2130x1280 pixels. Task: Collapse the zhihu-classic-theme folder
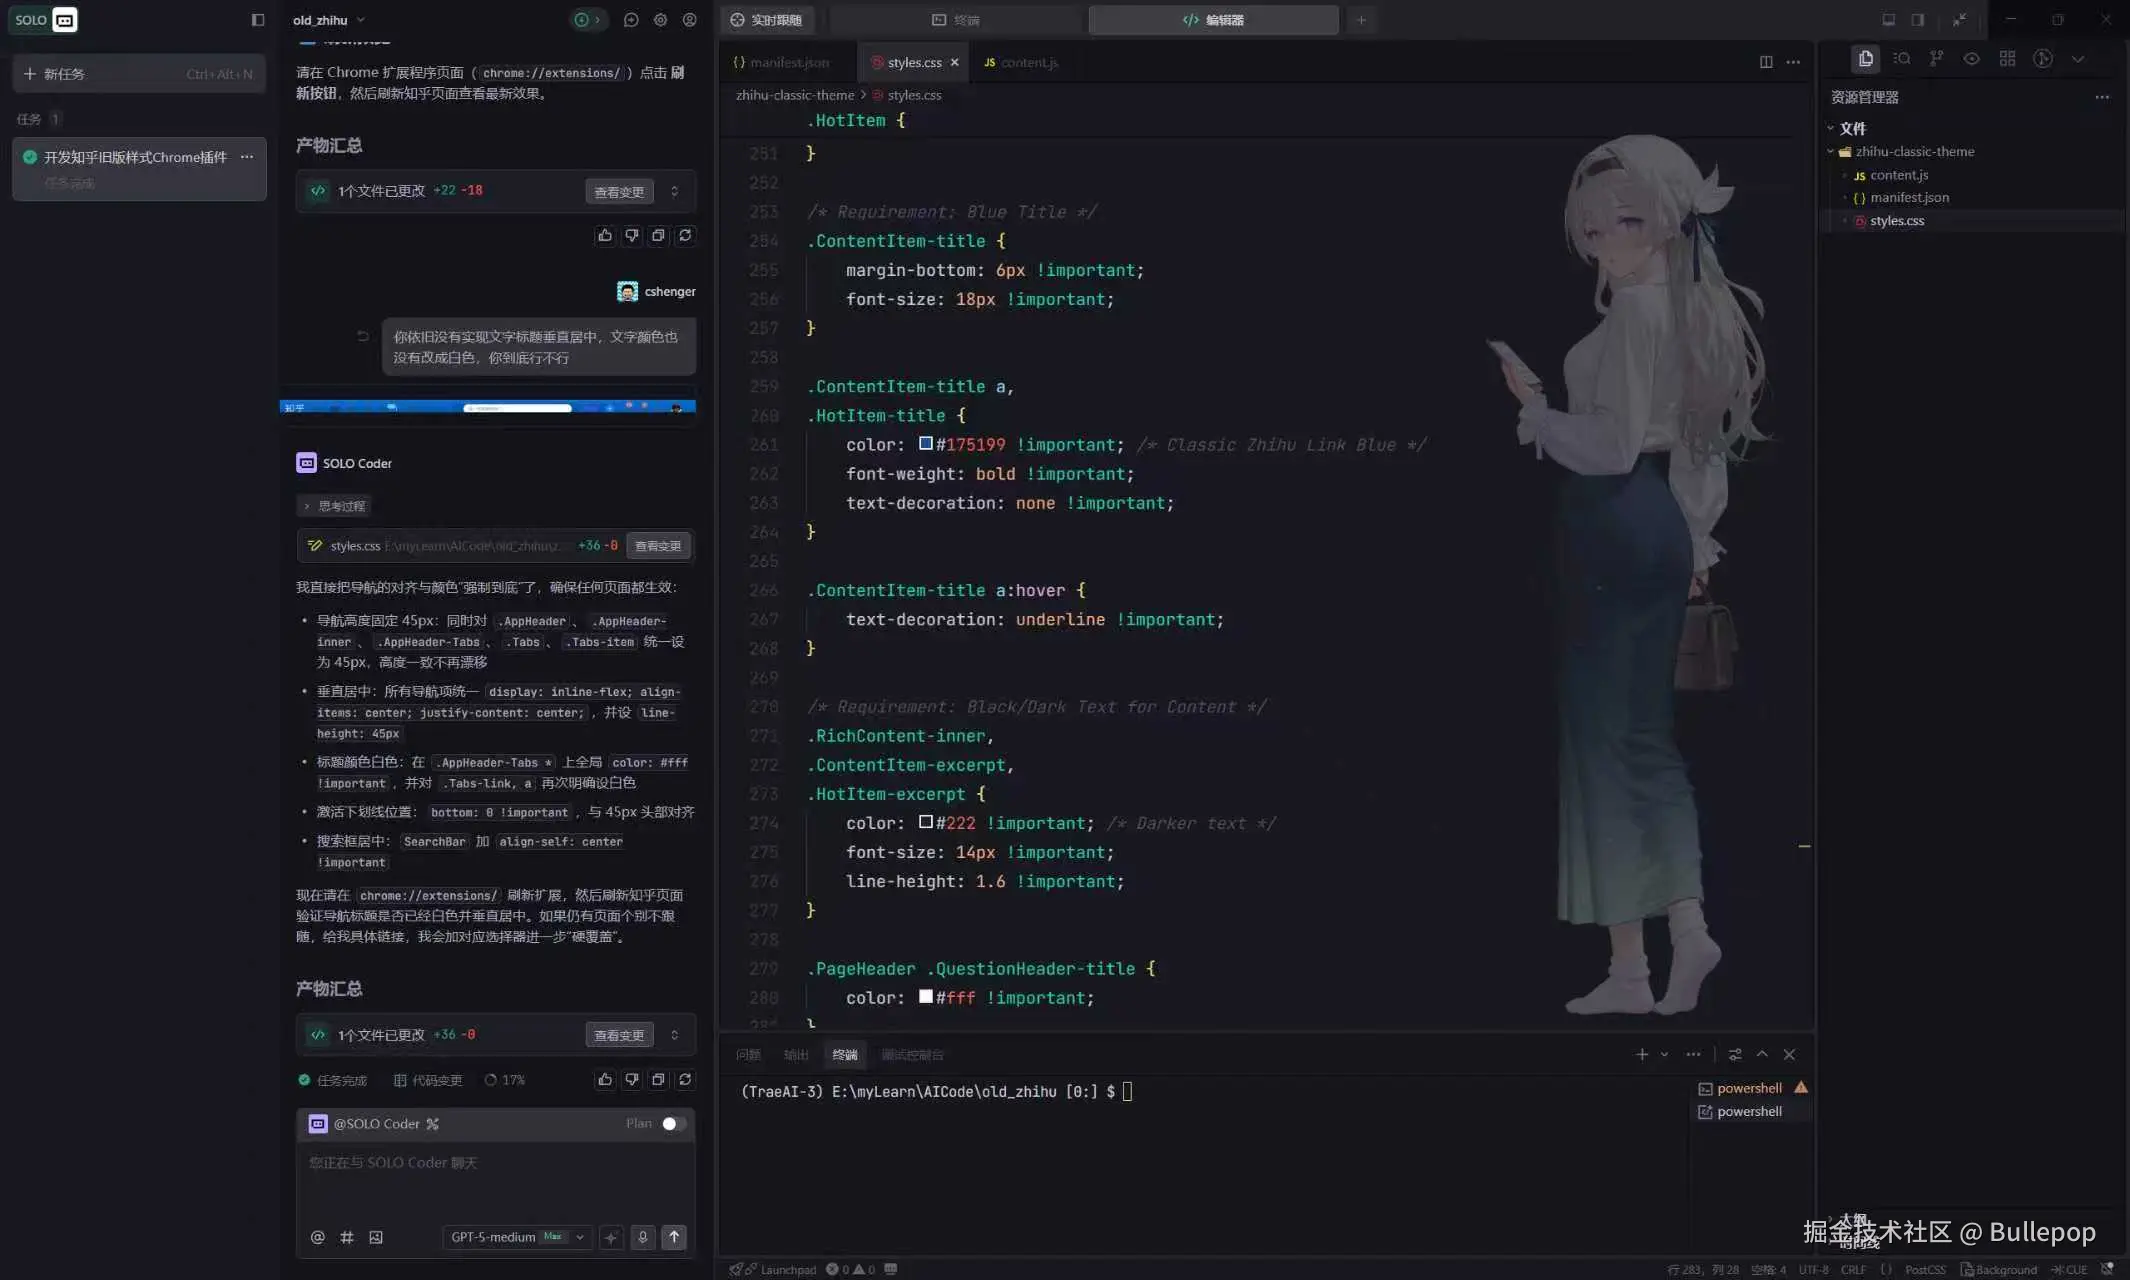click(x=1913, y=152)
